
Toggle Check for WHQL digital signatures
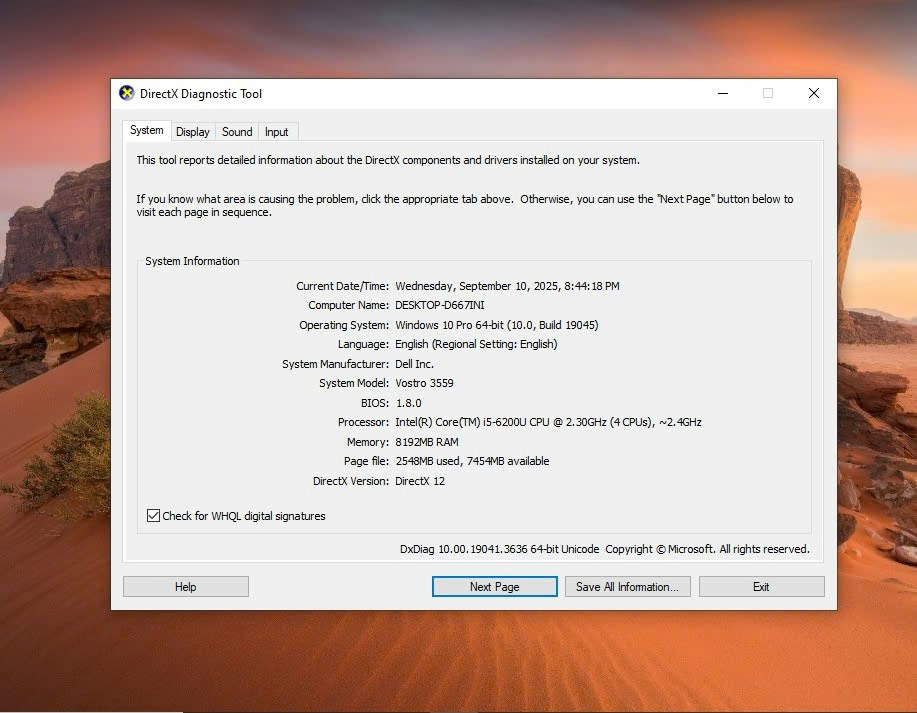[x=154, y=516]
